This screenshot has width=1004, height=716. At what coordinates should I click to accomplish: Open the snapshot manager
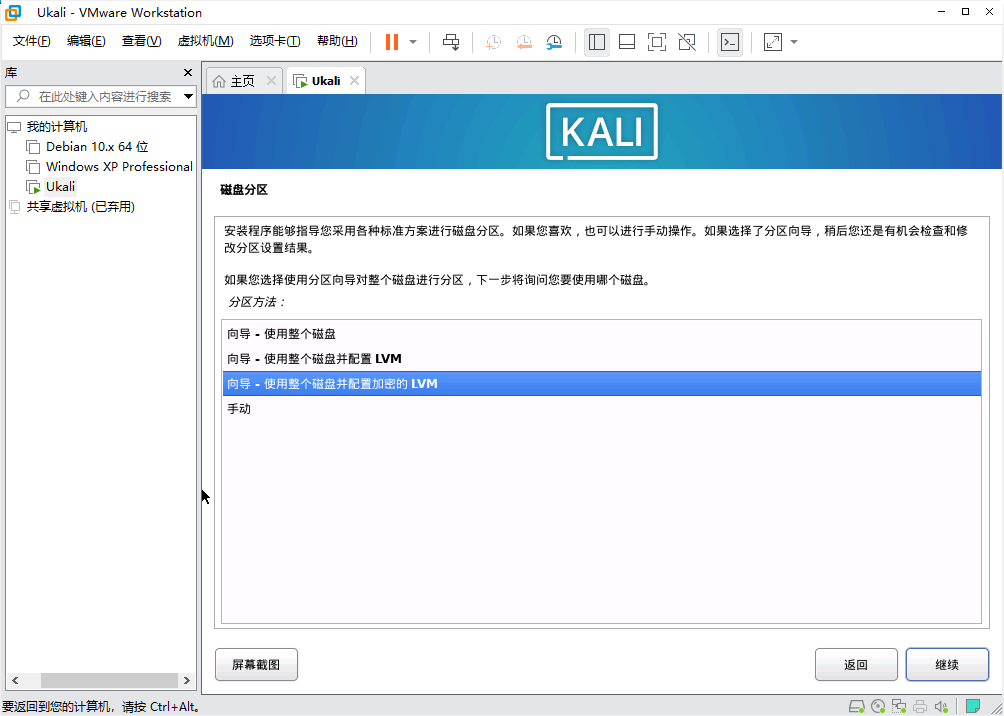click(555, 42)
